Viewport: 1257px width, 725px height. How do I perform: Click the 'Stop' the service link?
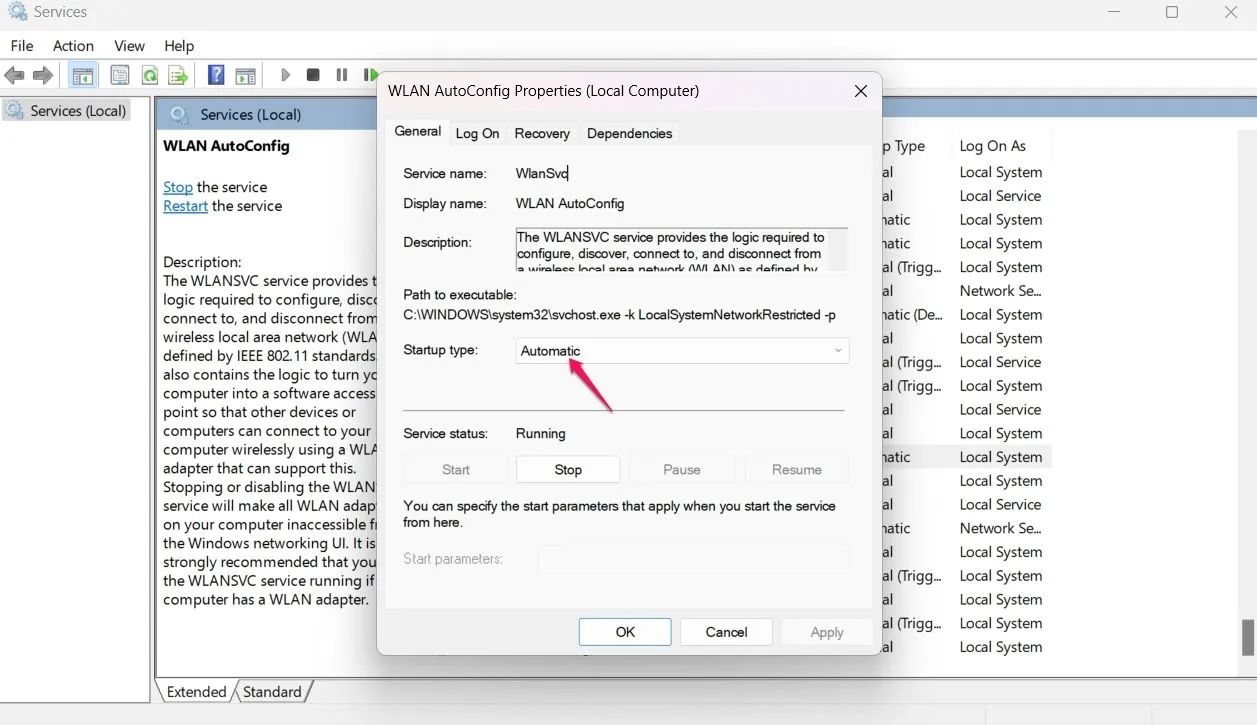coord(178,187)
